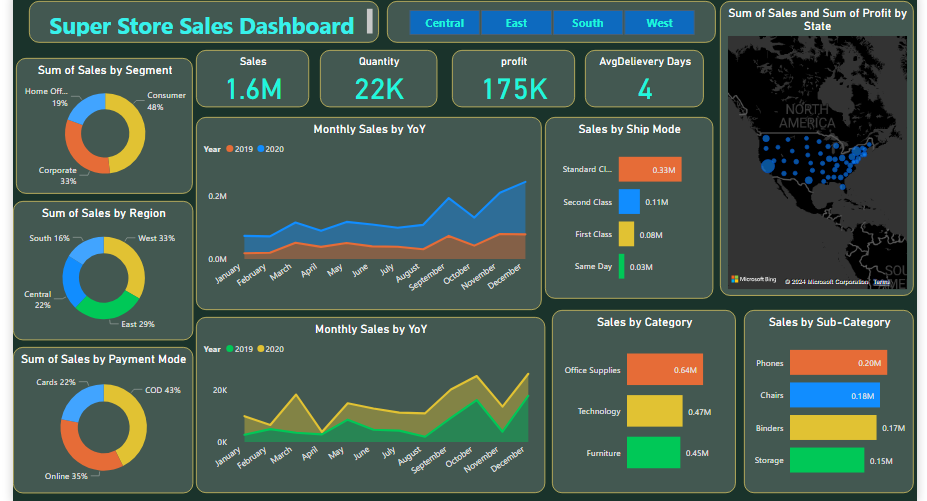Click the blue Chairs bar

(x=833, y=396)
